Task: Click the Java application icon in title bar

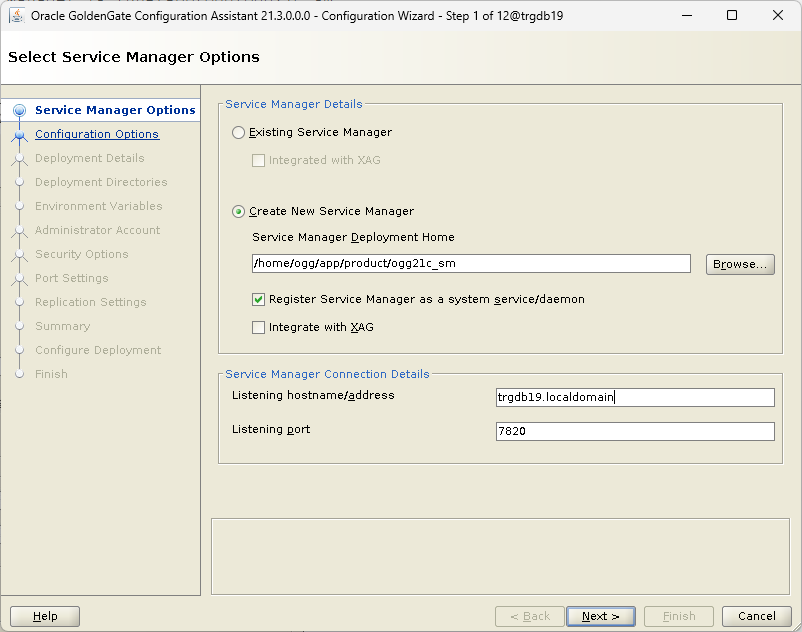Action: tap(17, 15)
